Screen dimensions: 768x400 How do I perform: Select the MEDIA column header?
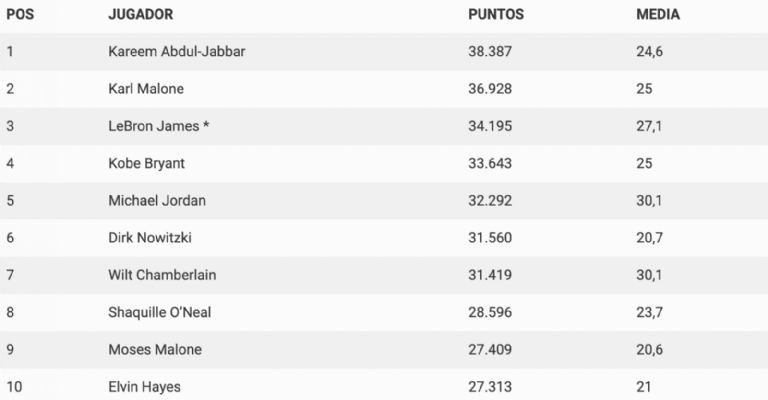click(x=658, y=15)
